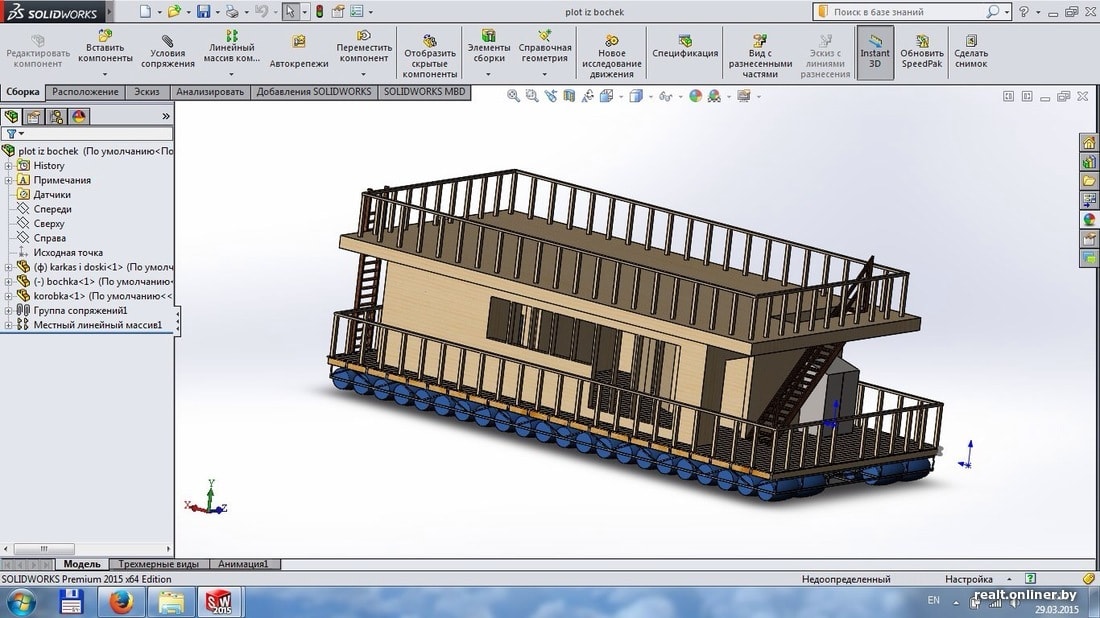The width and height of the screenshot is (1100, 618).
Task: Click the Сделать снимок icon
Action: click(x=970, y=41)
